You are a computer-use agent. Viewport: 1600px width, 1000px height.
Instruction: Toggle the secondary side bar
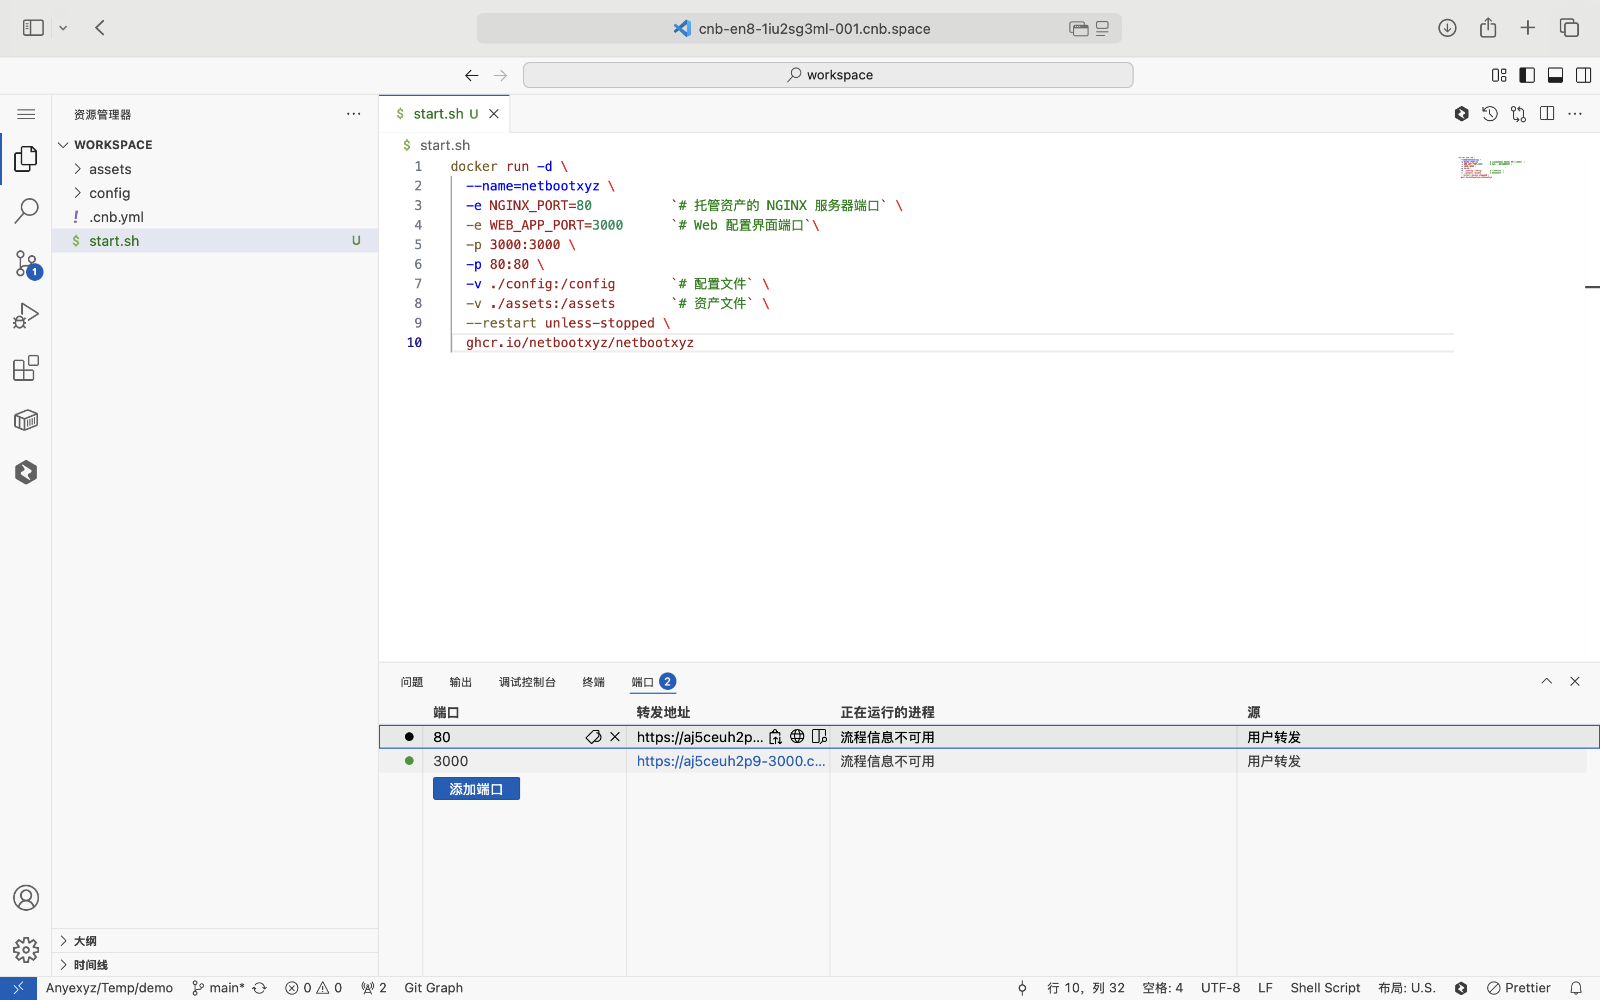tap(1583, 75)
